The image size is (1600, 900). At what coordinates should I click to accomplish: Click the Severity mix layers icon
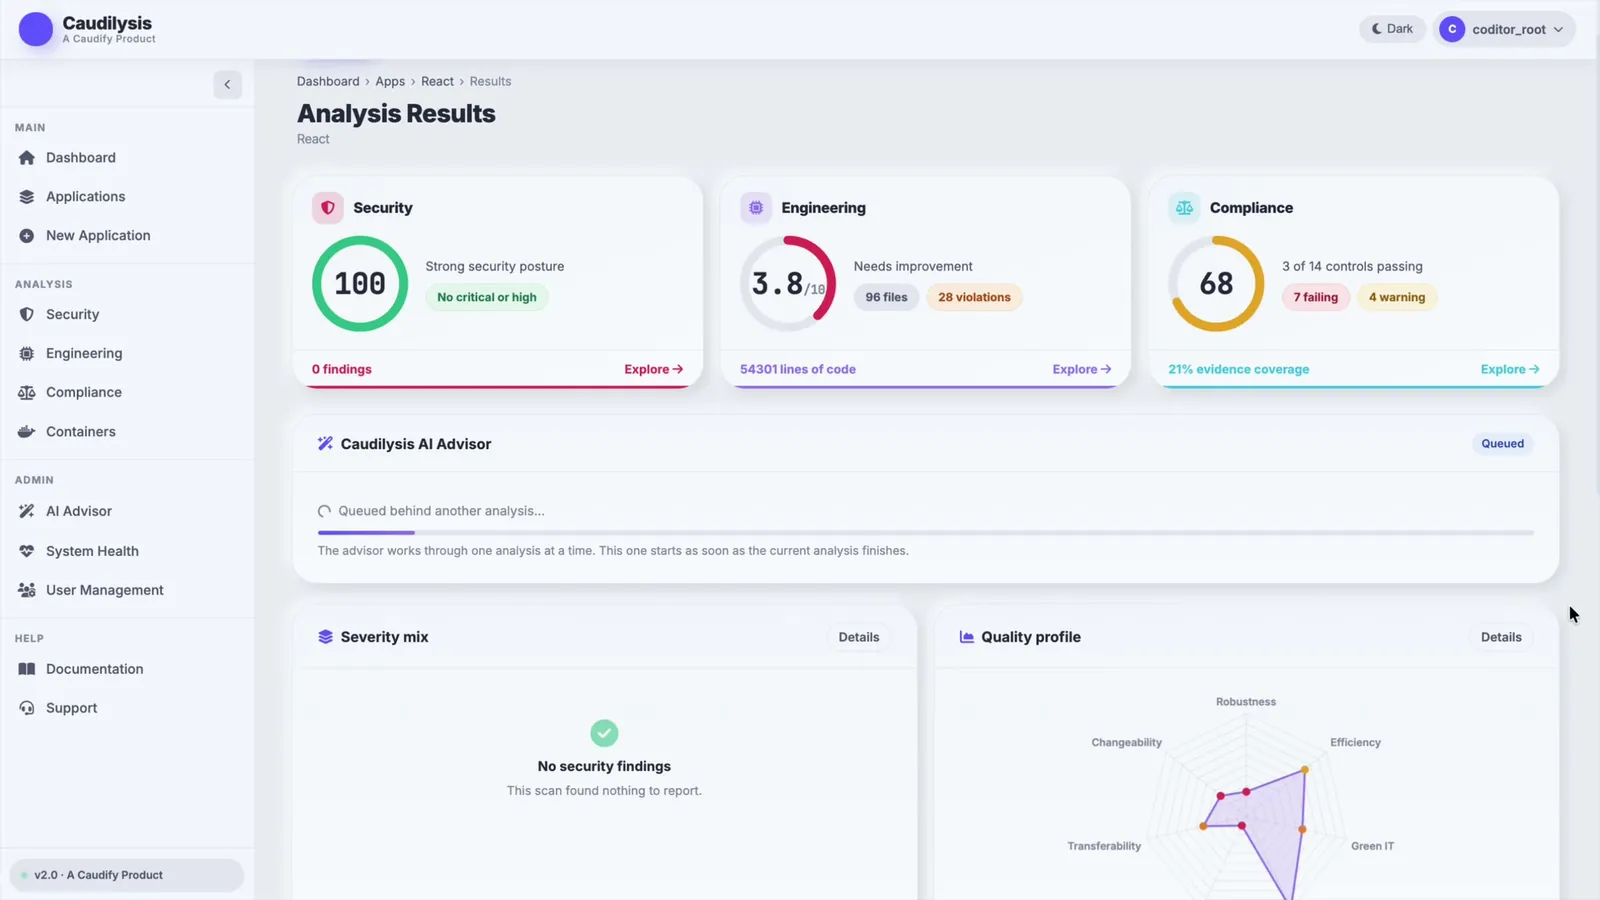point(325,637)
